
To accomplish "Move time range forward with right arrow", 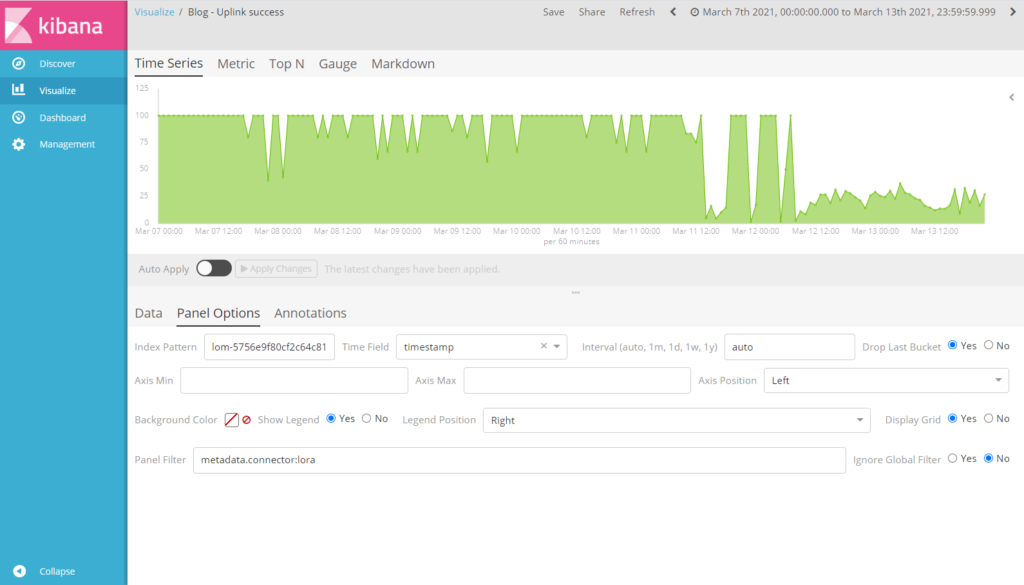I will point(1013,12).
